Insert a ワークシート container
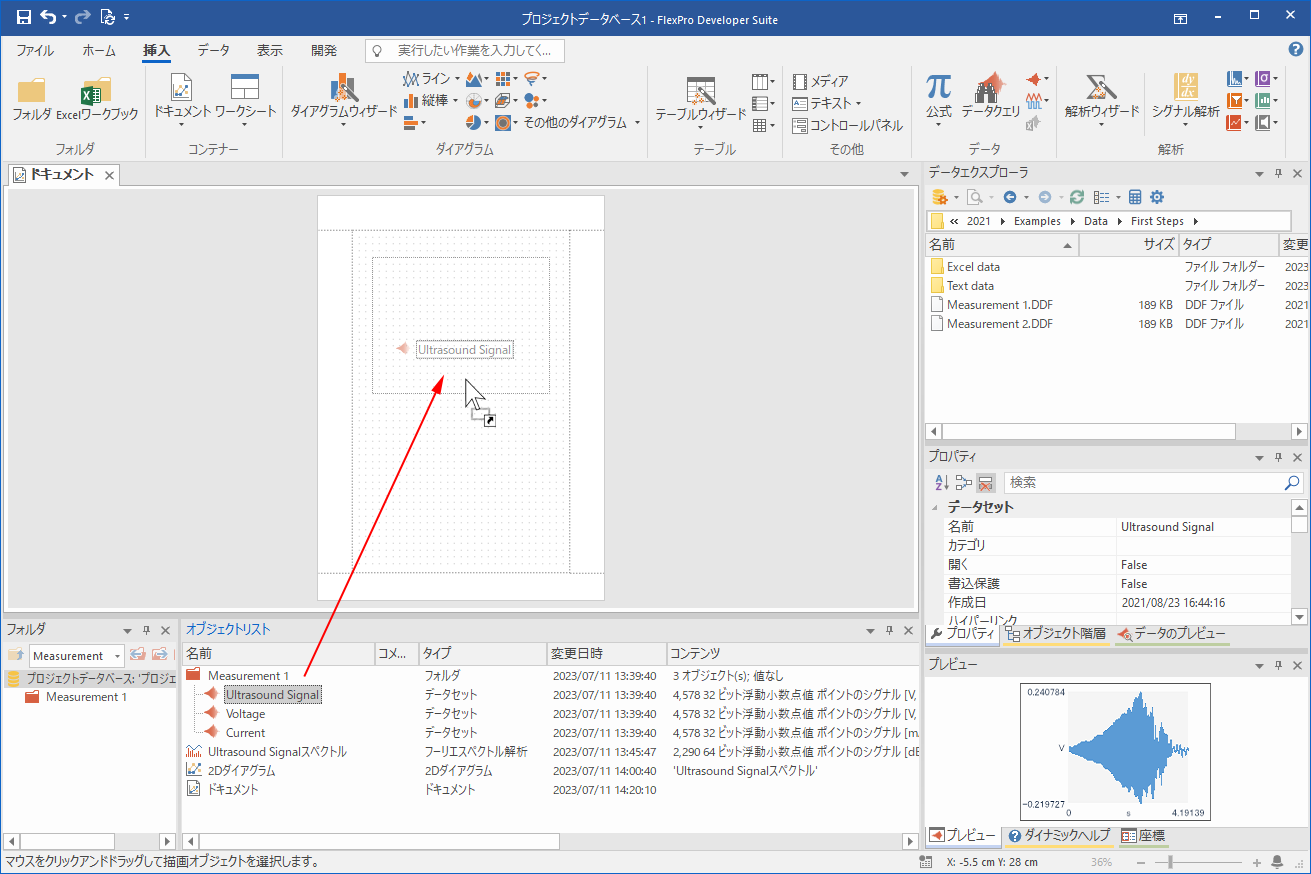Image resolution: width=1311 pixels, height=874 pixels. pyautogui.click(x=245, y=100)
